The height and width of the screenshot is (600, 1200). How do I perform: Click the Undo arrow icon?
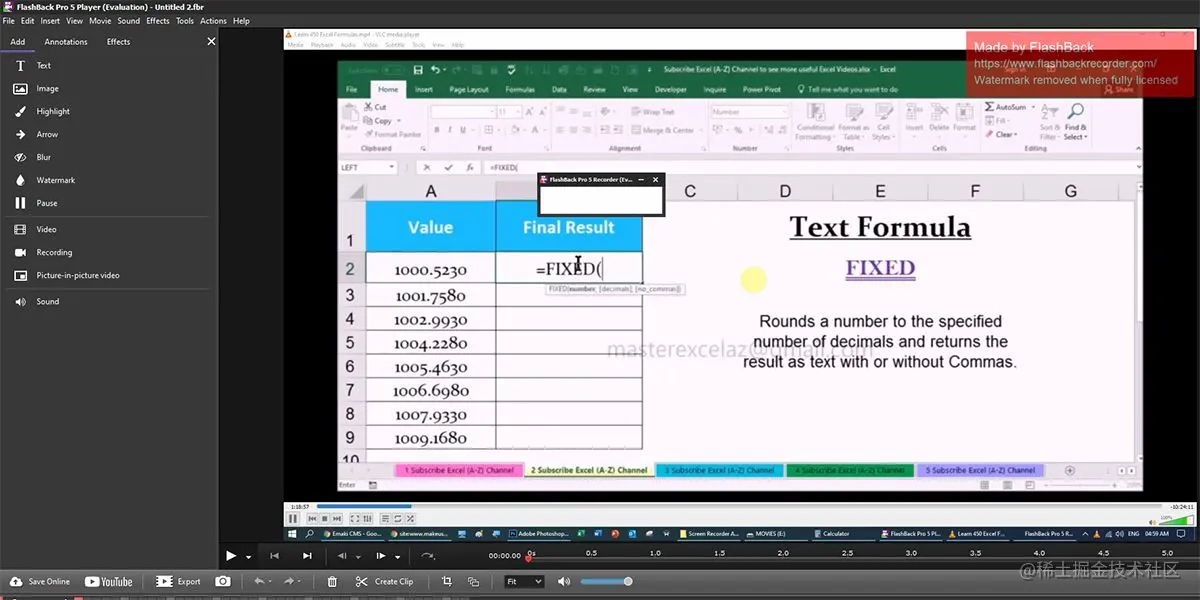(x=259, y=581)
